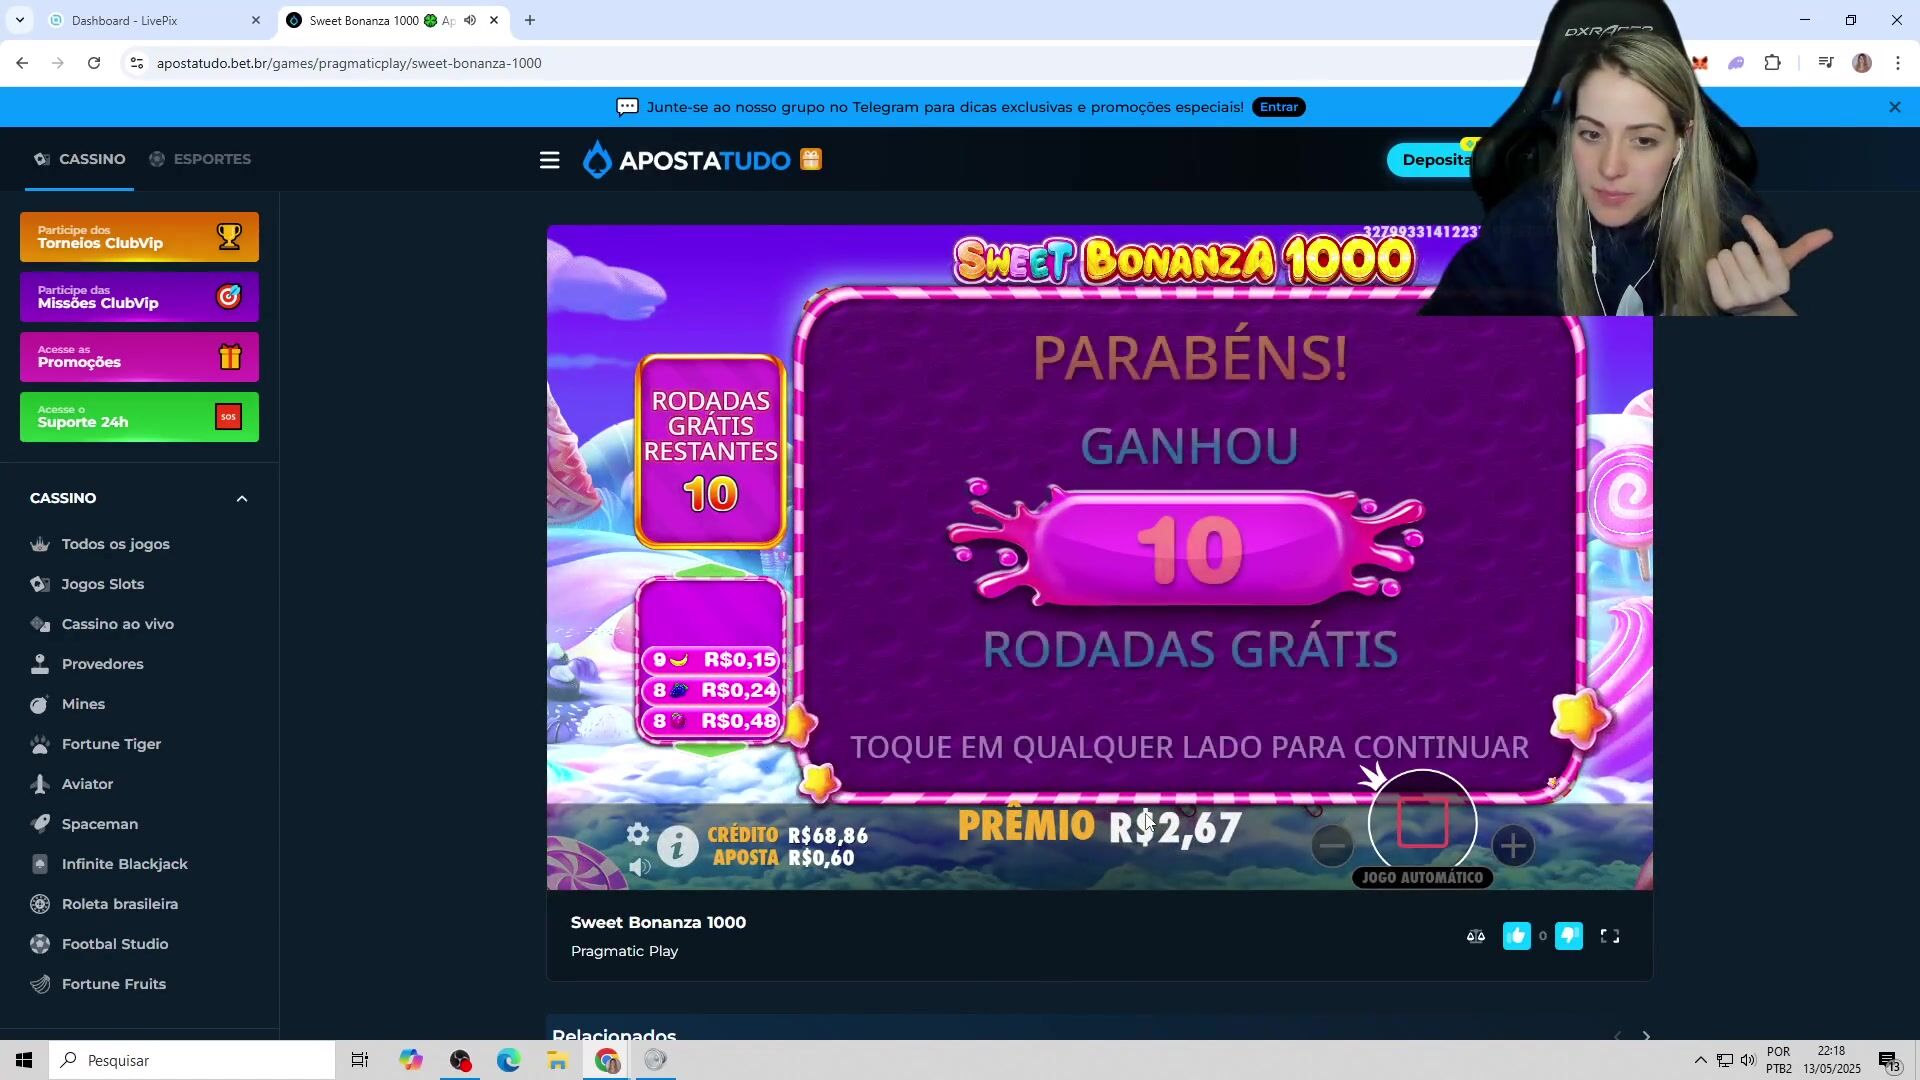Open browser tab search dropdown
Image resolution: width=1920 pixels, height=1080 pixels.
click(19, 20)
